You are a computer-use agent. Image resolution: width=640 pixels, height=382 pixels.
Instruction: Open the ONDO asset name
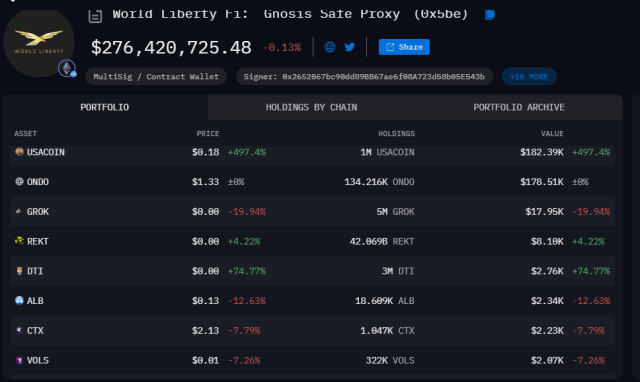(38, 182)
